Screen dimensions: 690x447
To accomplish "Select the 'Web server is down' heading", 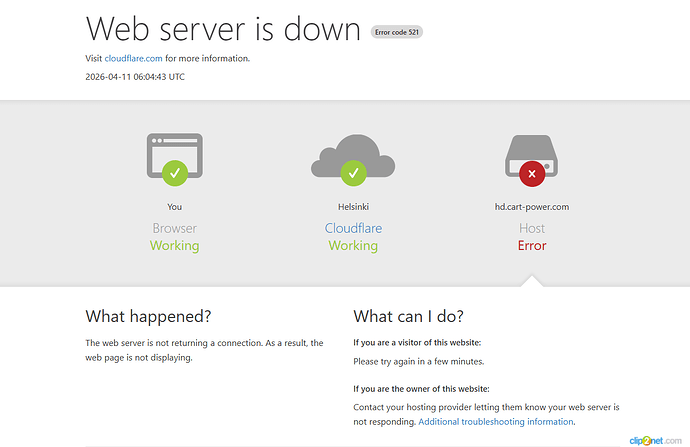I will click(223, 29).
